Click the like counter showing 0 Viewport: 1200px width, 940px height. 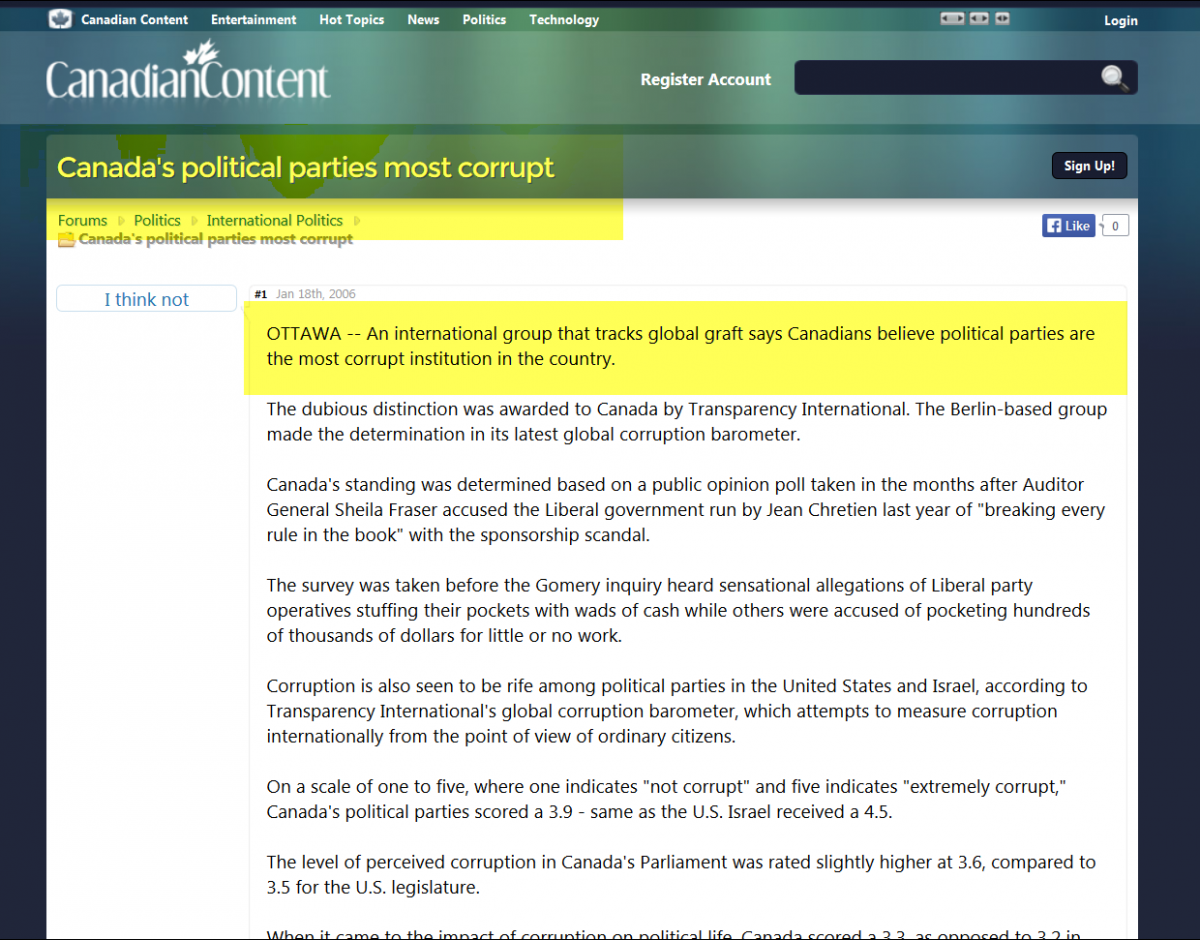click(x=1113, y=225)
